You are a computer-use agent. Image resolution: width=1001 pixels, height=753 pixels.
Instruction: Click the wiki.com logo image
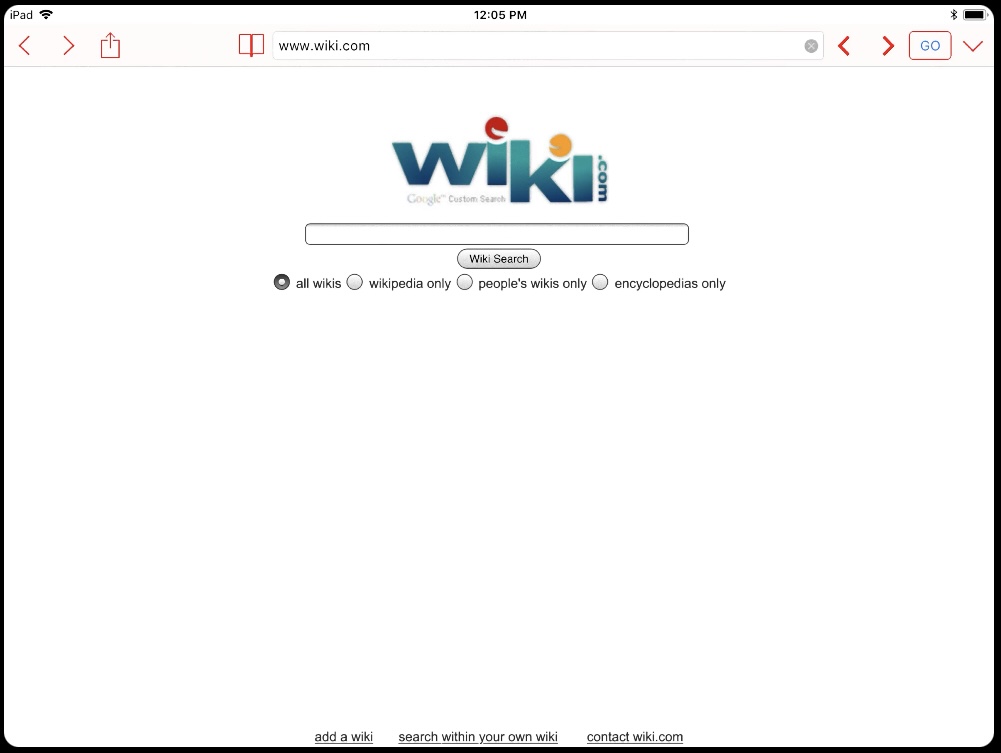pos(499,161)
